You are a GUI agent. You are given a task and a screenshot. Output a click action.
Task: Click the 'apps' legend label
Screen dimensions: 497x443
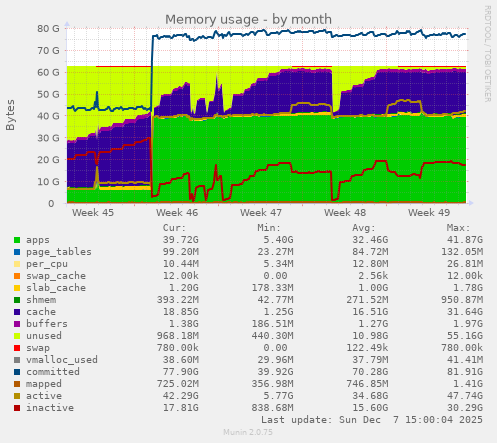coord(38,240)
